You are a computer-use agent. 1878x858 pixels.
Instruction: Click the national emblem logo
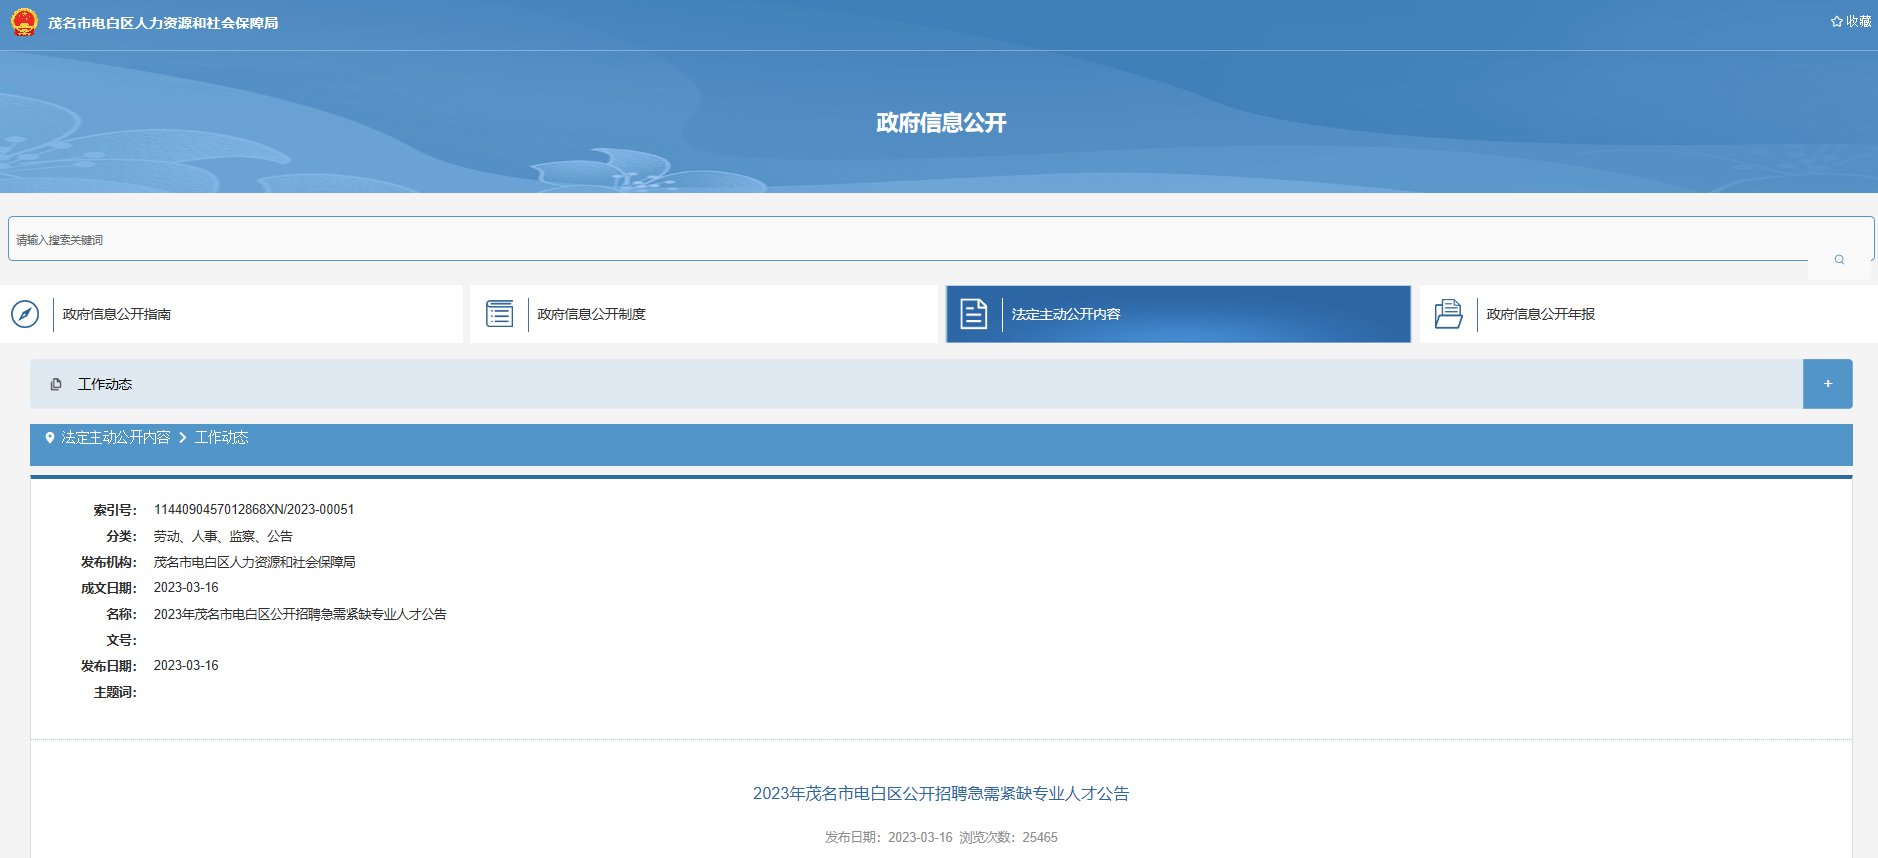click(x=24, y=22)
